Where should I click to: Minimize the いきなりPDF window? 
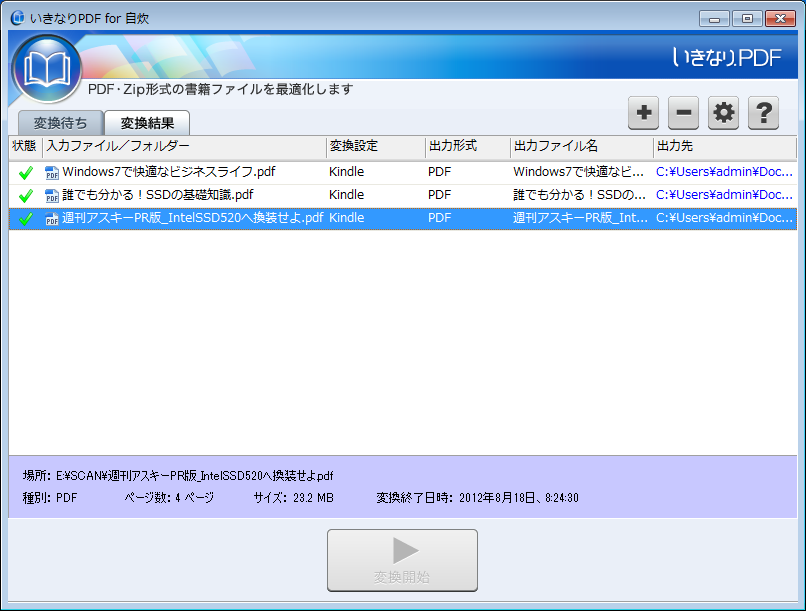[714, 19]
